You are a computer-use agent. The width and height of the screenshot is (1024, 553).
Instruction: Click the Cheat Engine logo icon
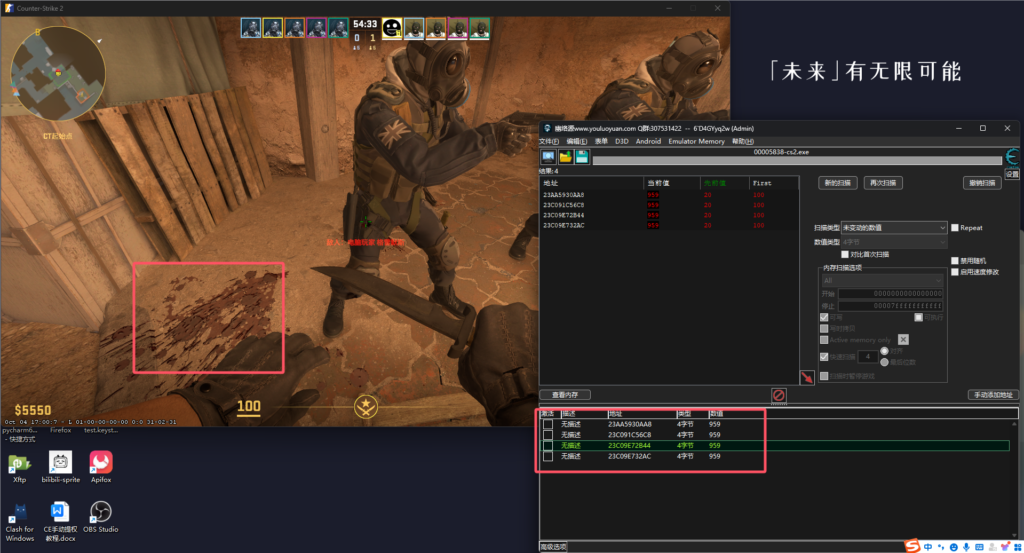(x=1012, y=157)
